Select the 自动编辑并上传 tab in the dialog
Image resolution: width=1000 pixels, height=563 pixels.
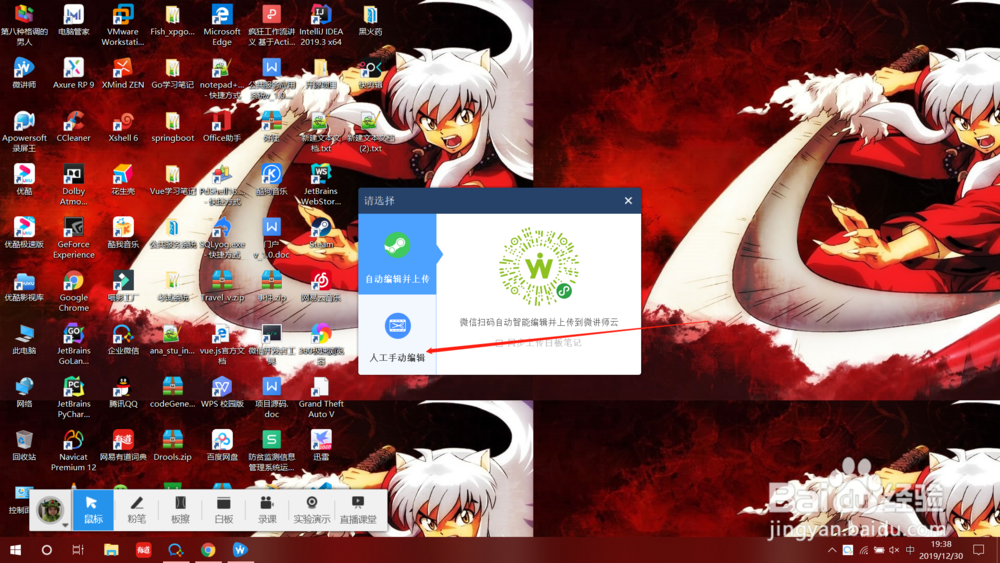(397, 254)
